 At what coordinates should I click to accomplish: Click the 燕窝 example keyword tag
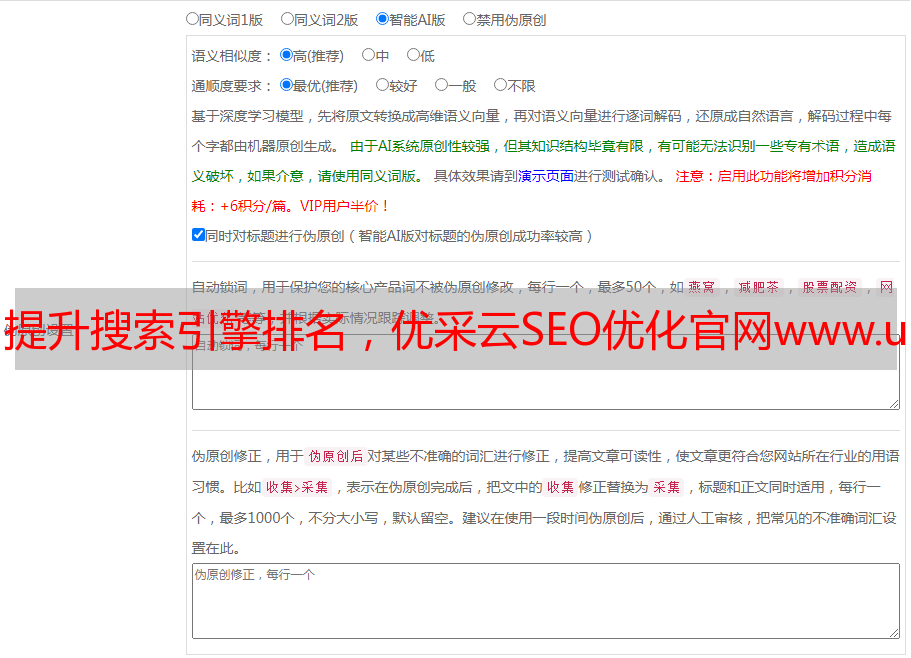tap(701, 287)
